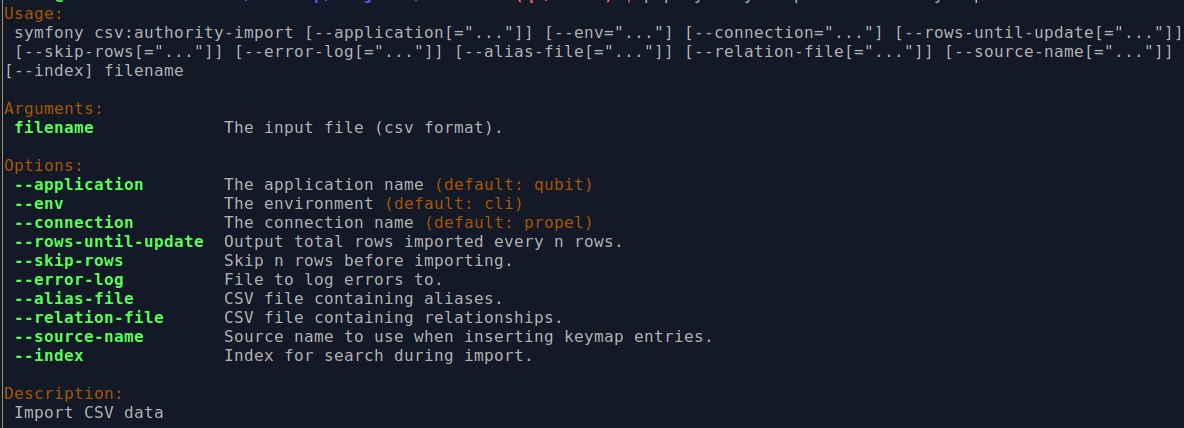Image resolution: width=1184 pixels, height=428 pixels.
Task: Click the "Usage:" section heading
Action: 32,15
